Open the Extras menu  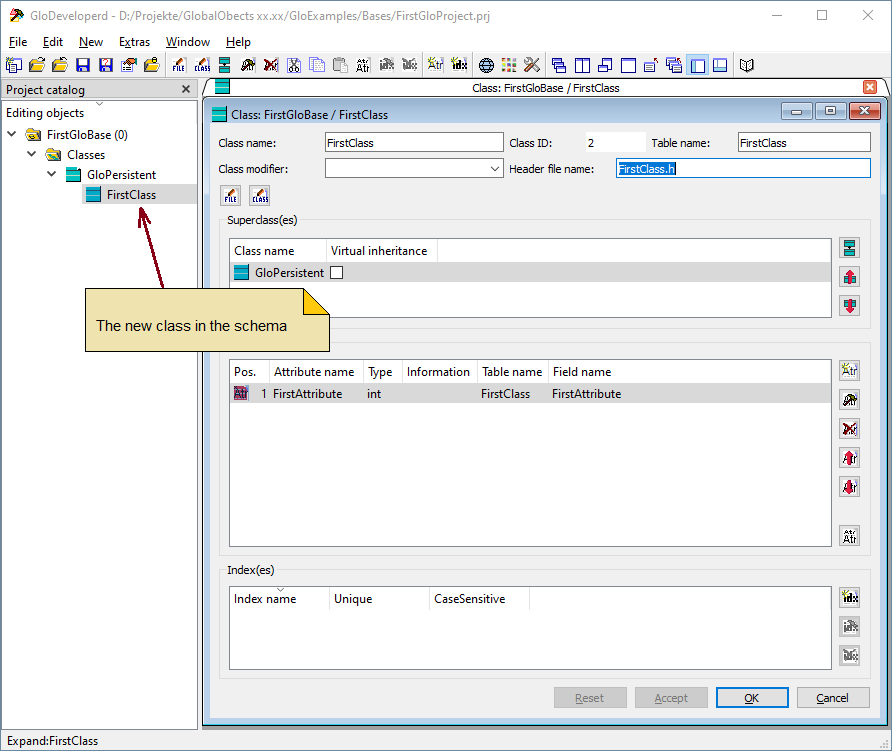(x=134, y=42)
